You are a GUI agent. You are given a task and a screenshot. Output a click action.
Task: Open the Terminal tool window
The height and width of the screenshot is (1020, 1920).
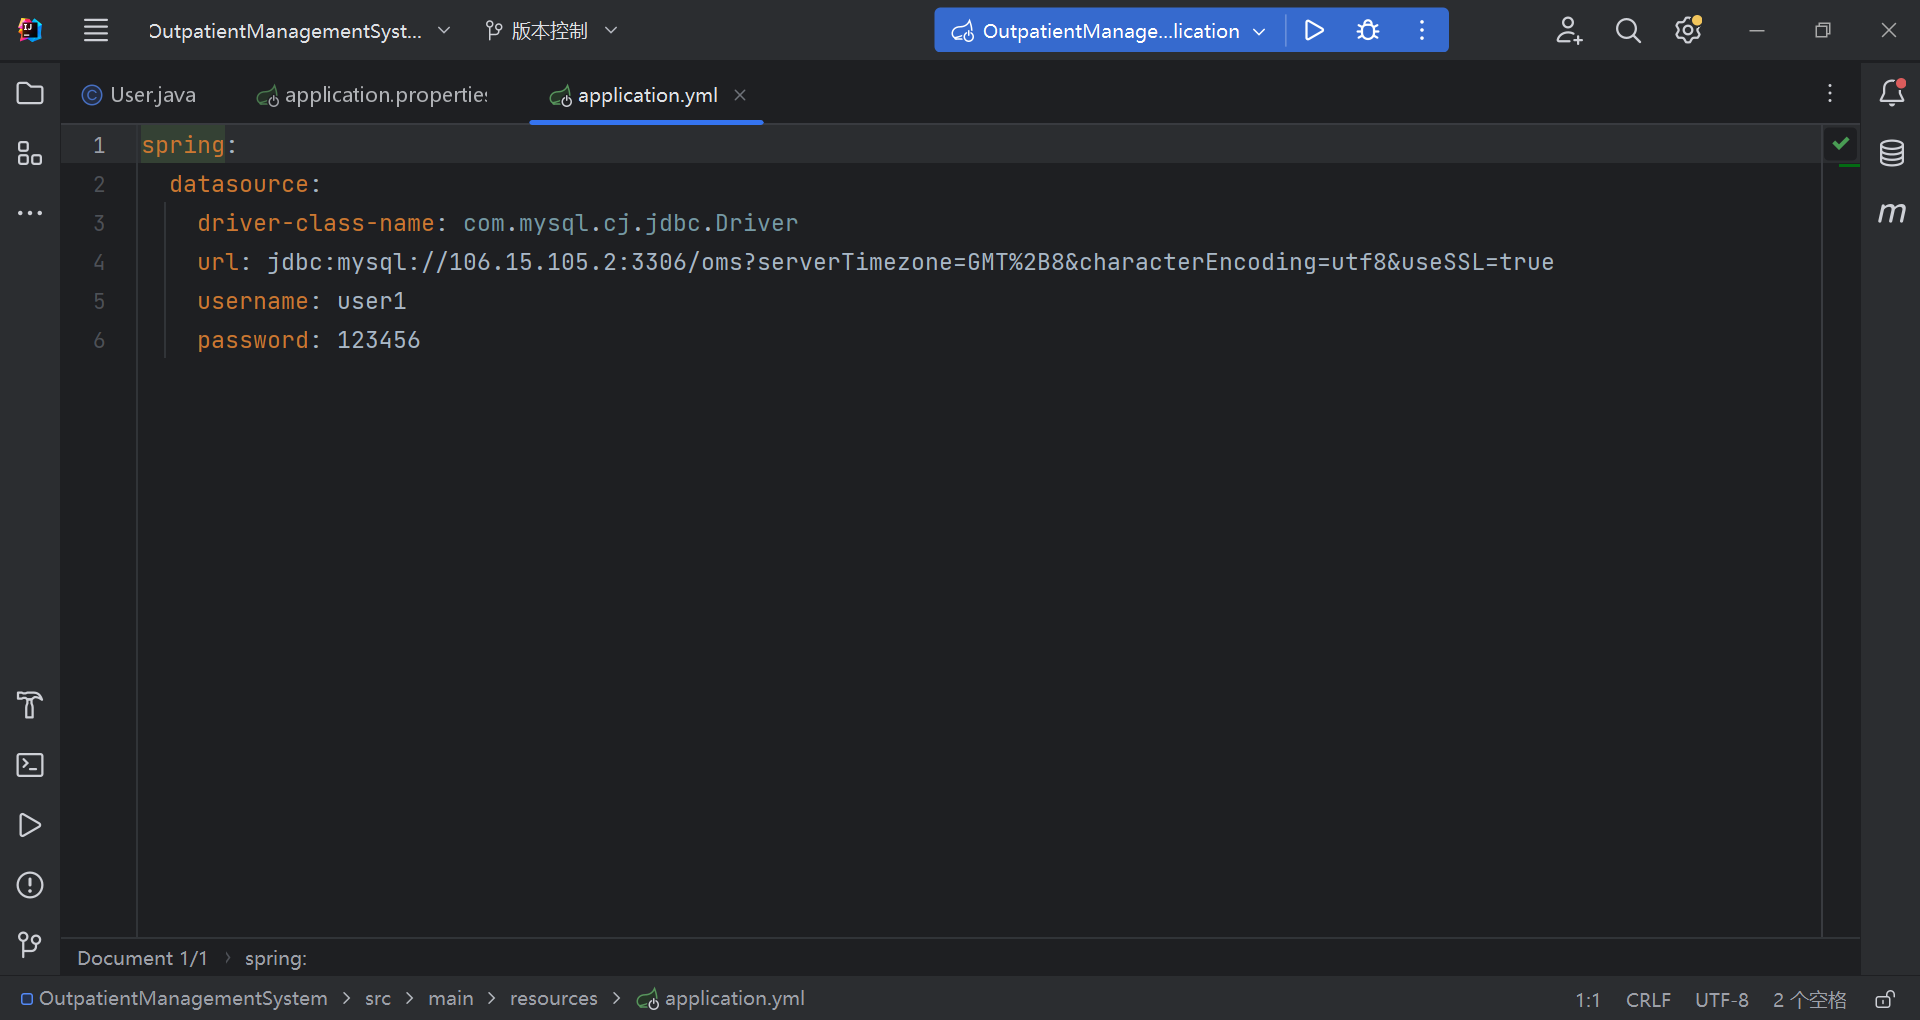[30, 765]
